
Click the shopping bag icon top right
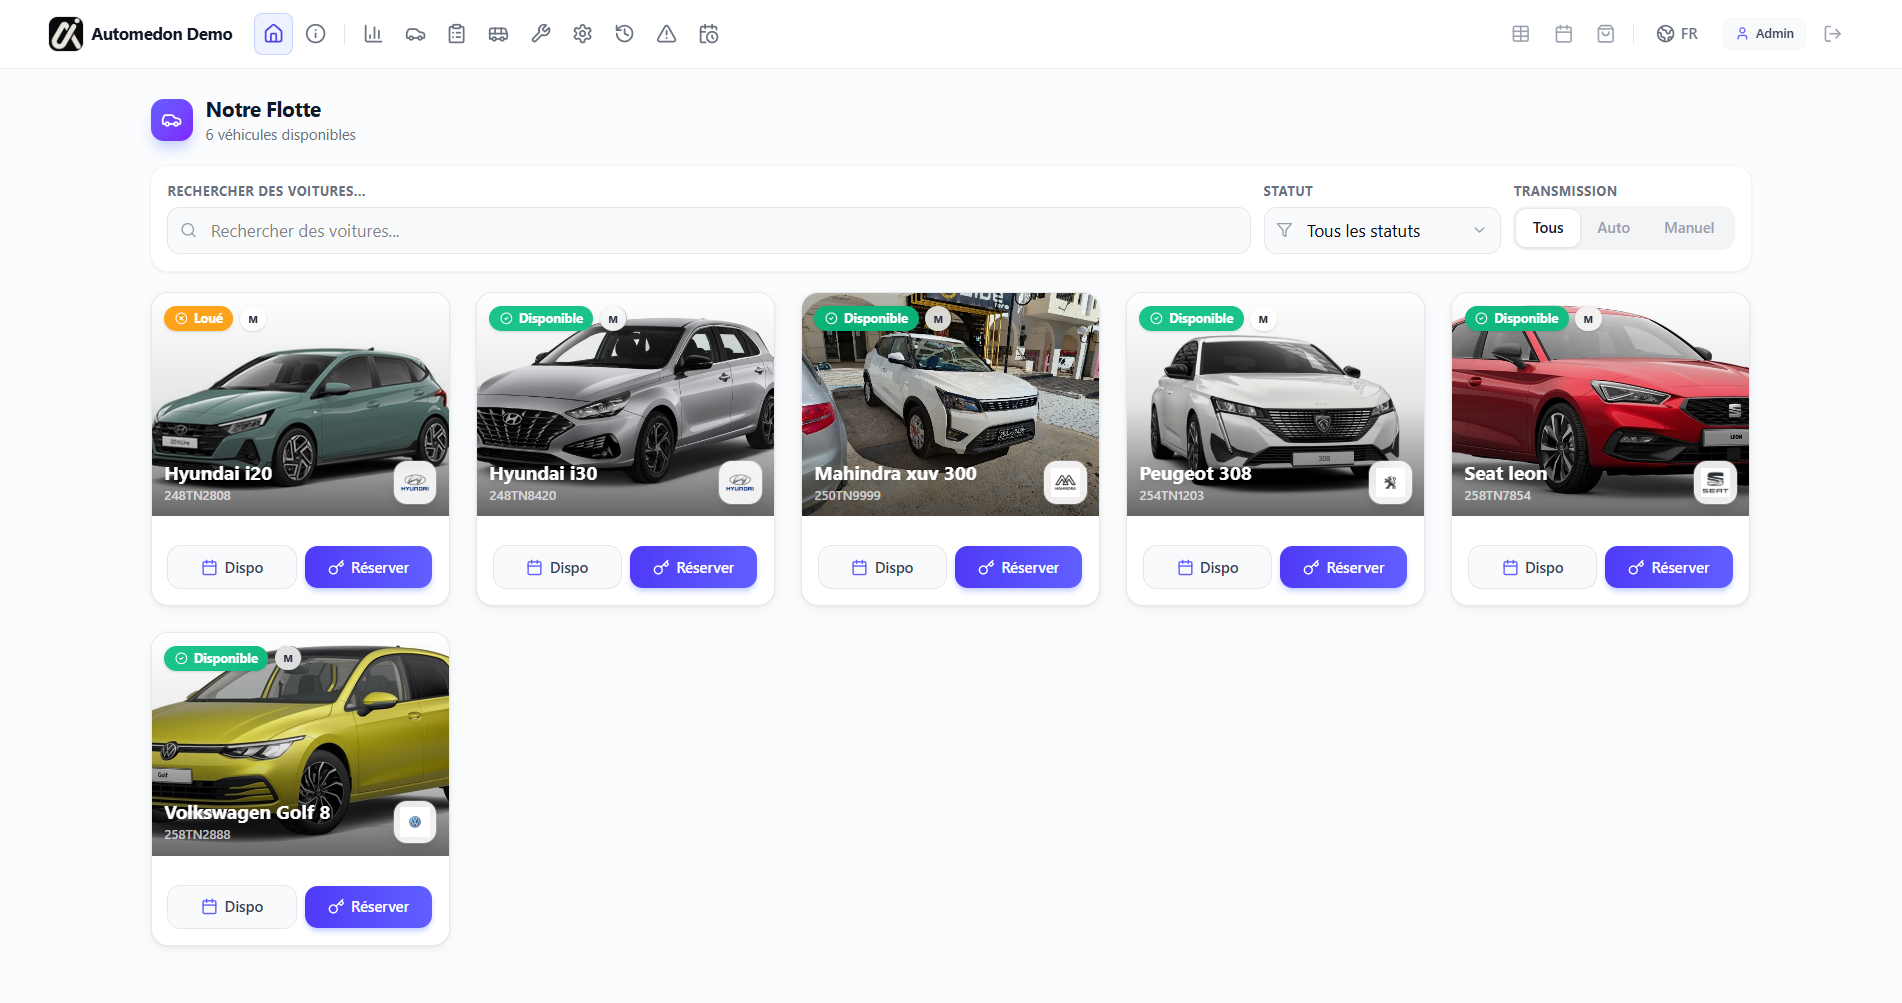point(1605,33)
